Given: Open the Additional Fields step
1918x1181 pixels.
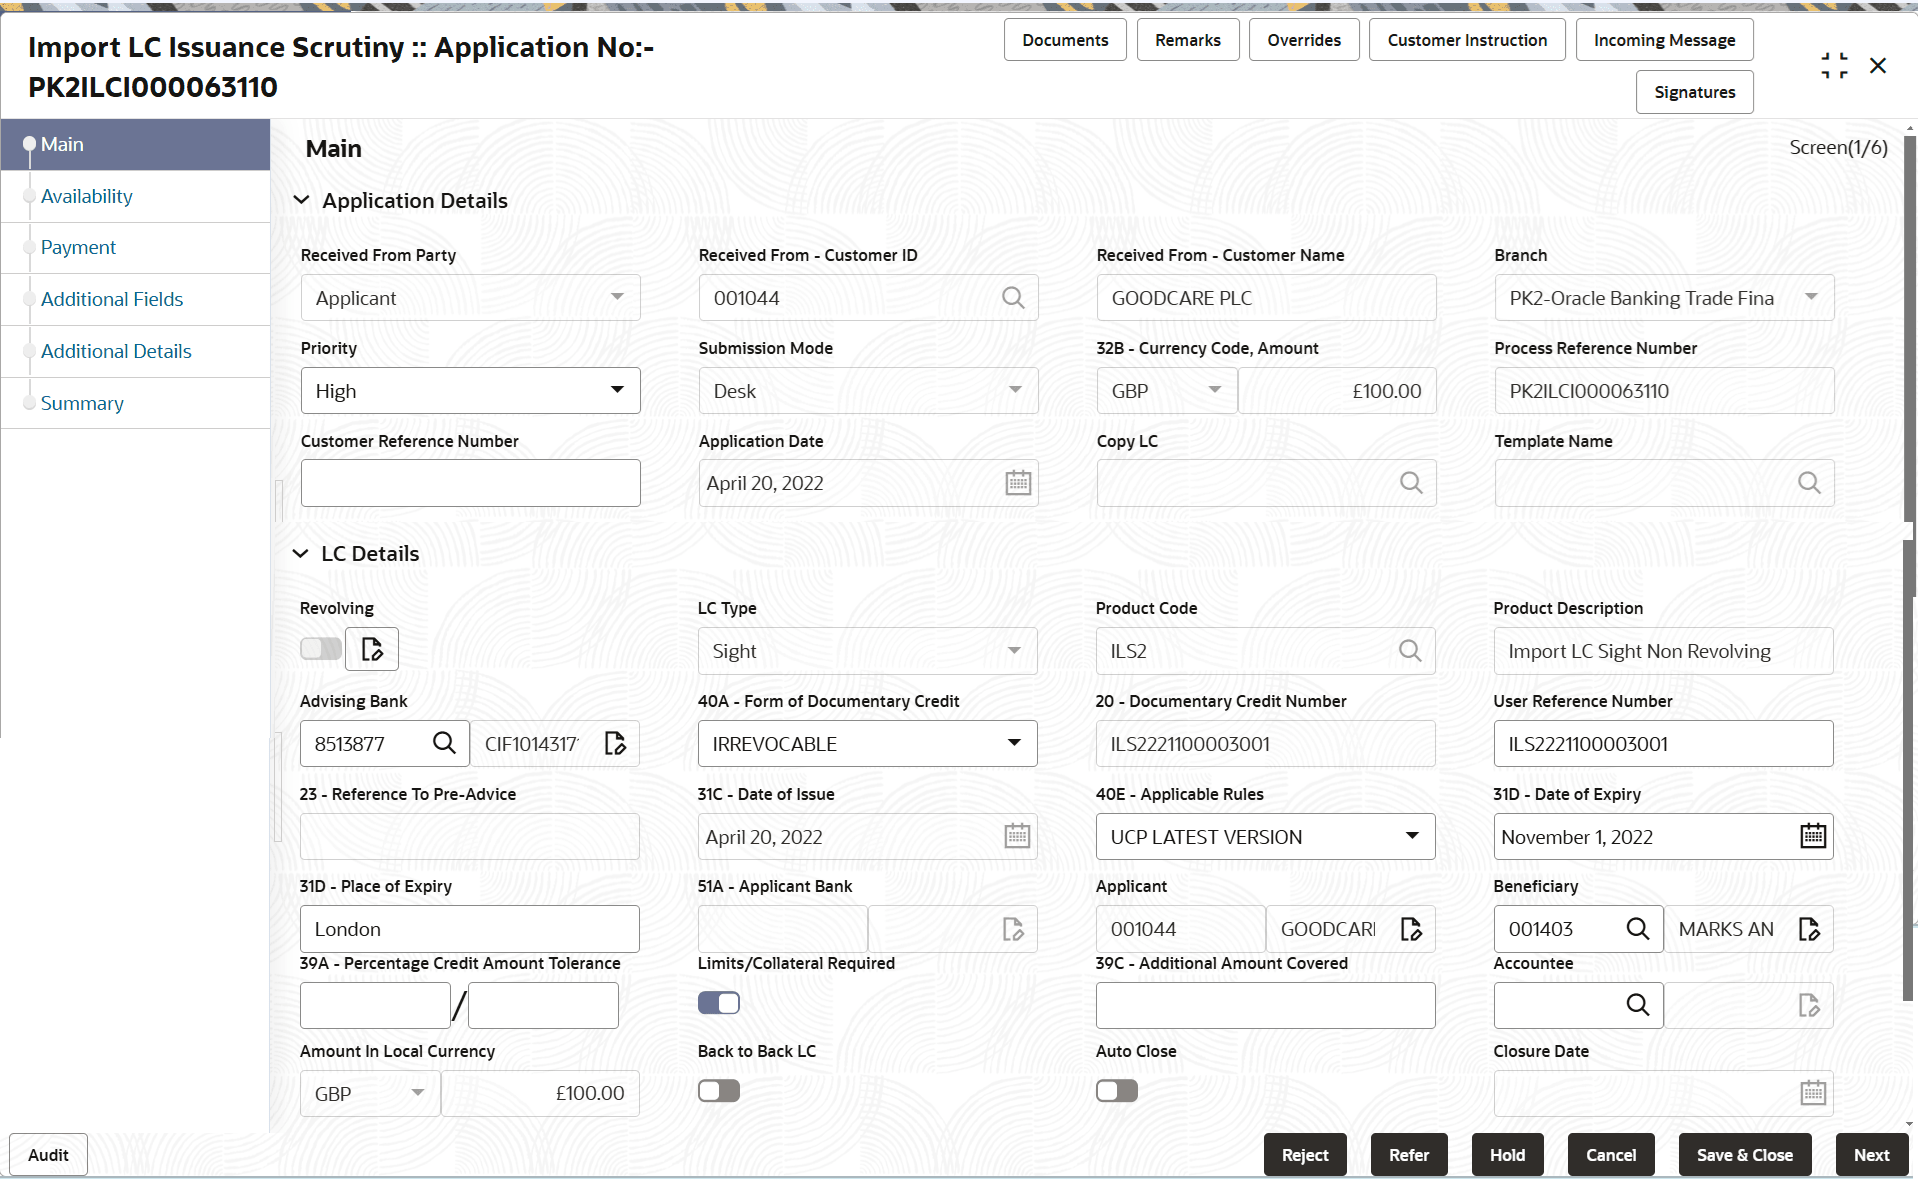Looking at the screenshot, I should click(x=112, y=299).
